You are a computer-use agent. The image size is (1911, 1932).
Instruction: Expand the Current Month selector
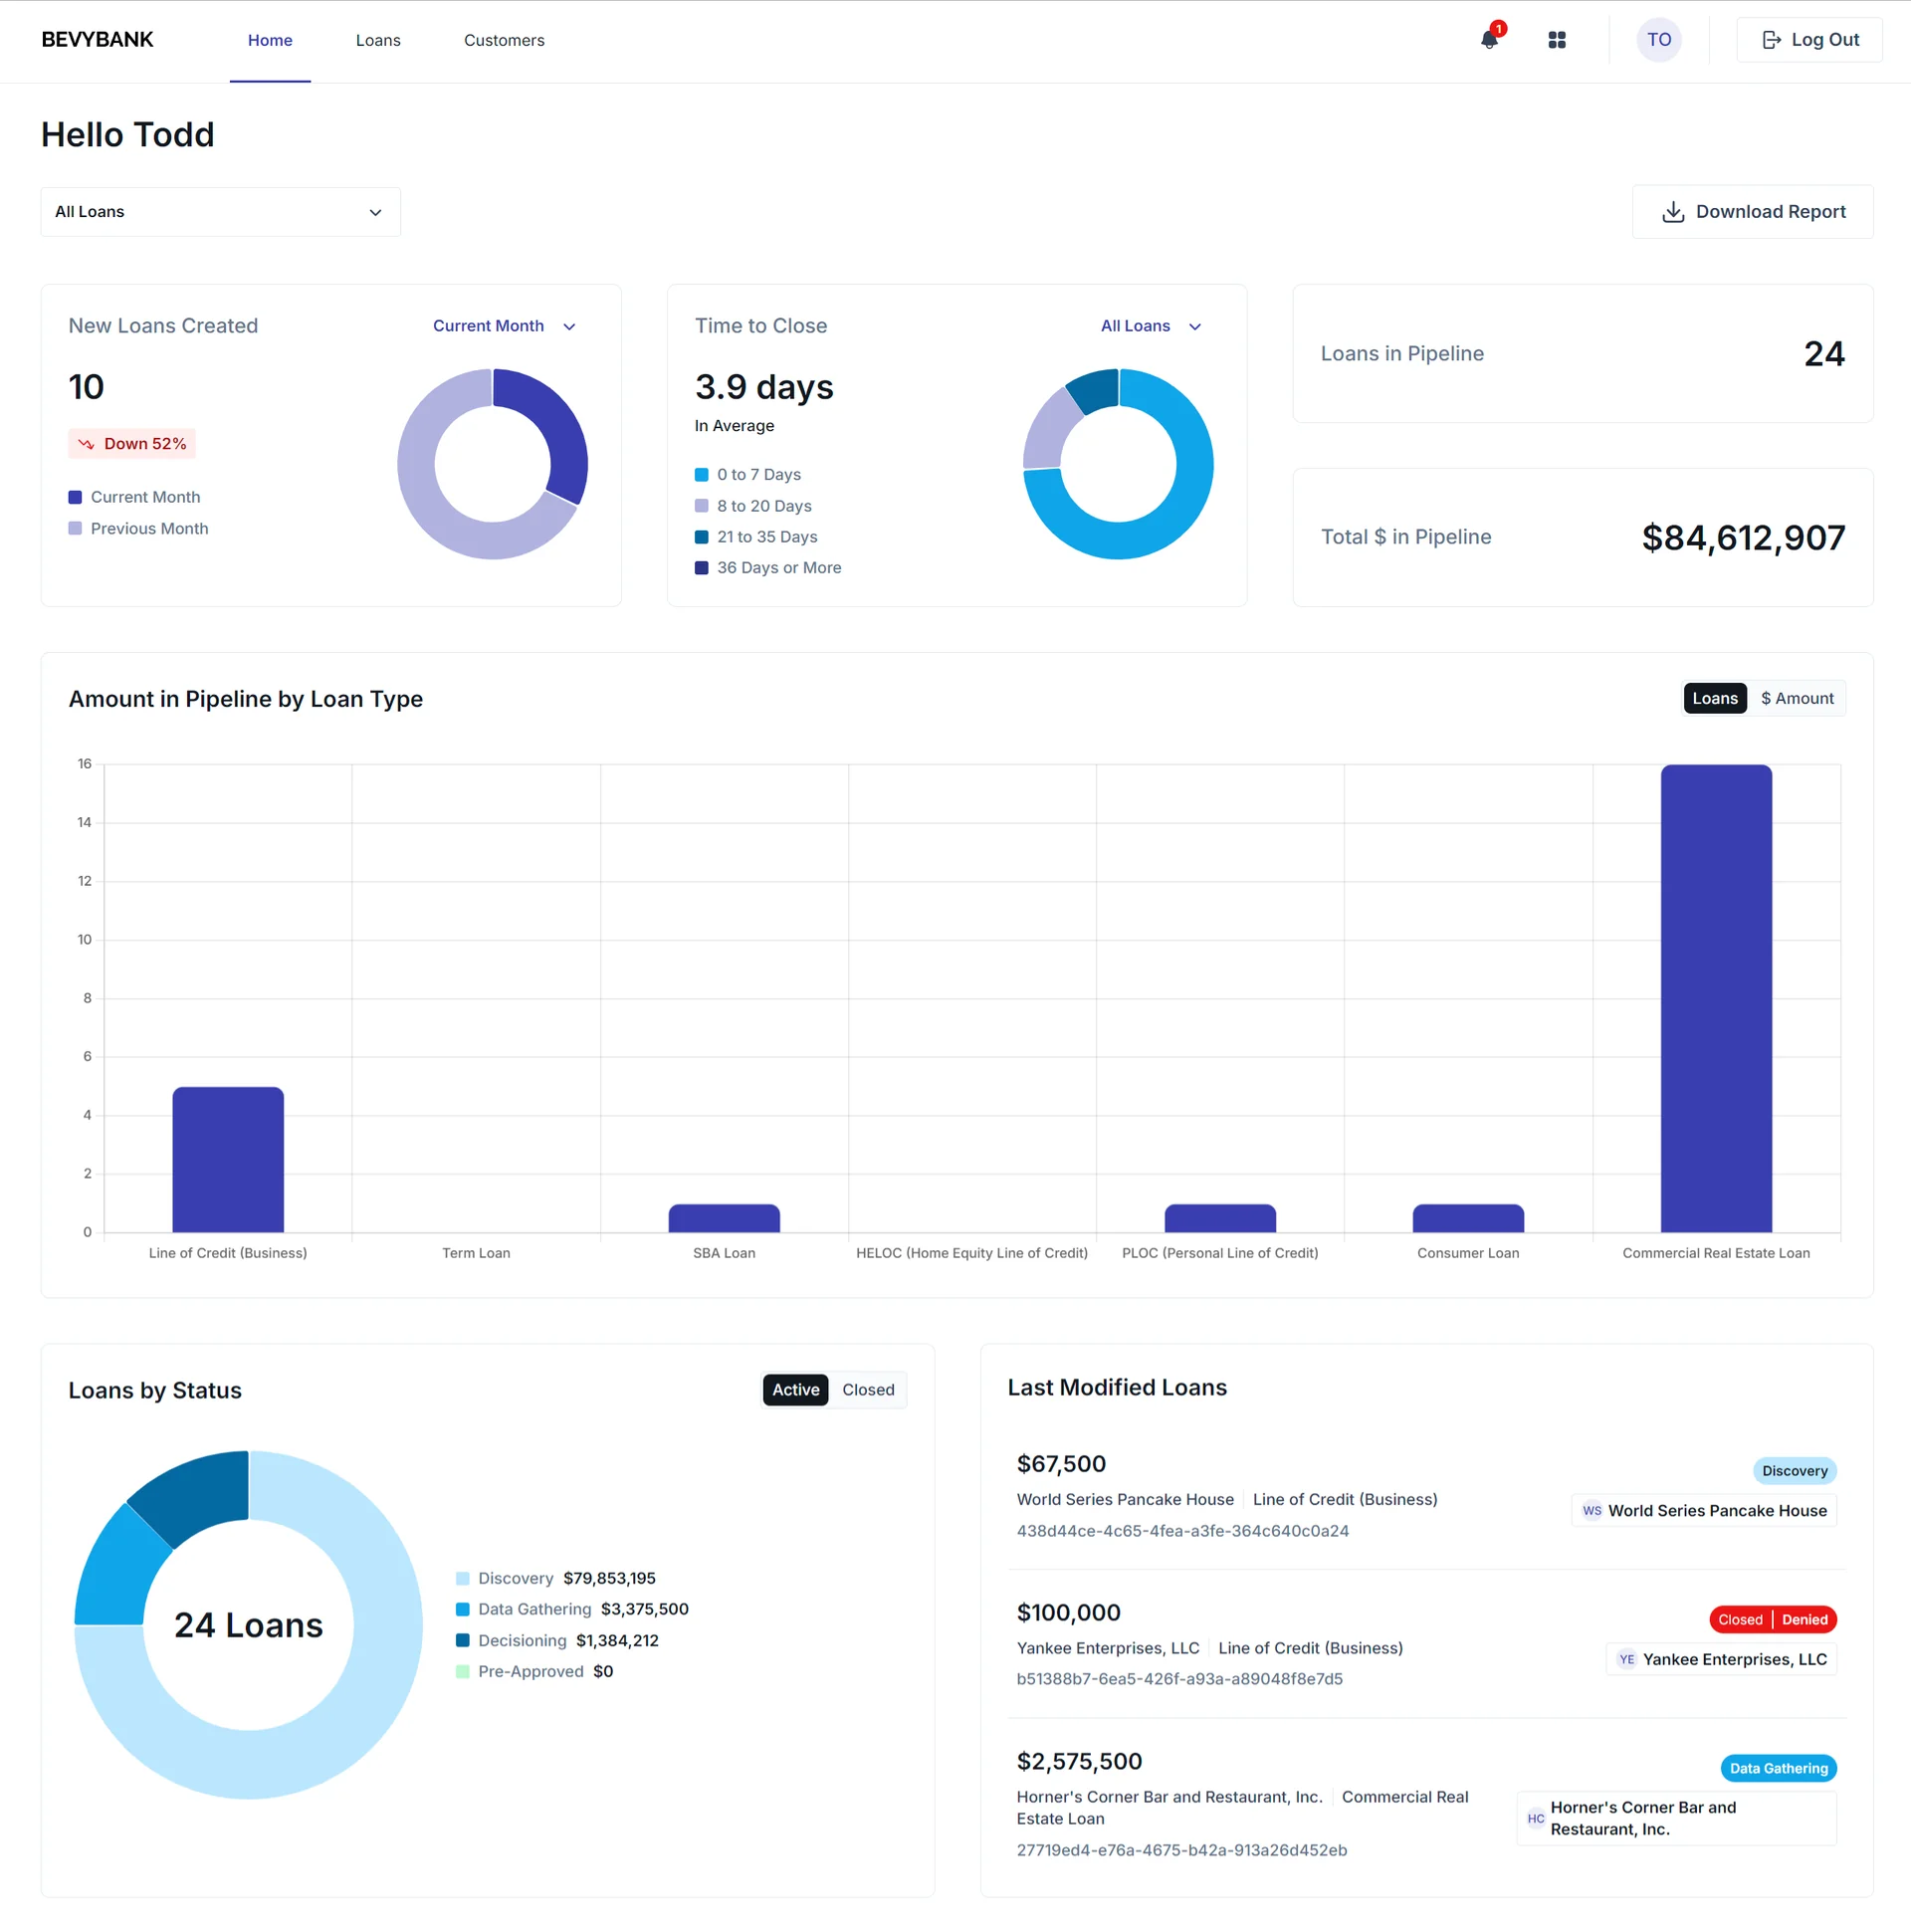(x=504, y=326)
